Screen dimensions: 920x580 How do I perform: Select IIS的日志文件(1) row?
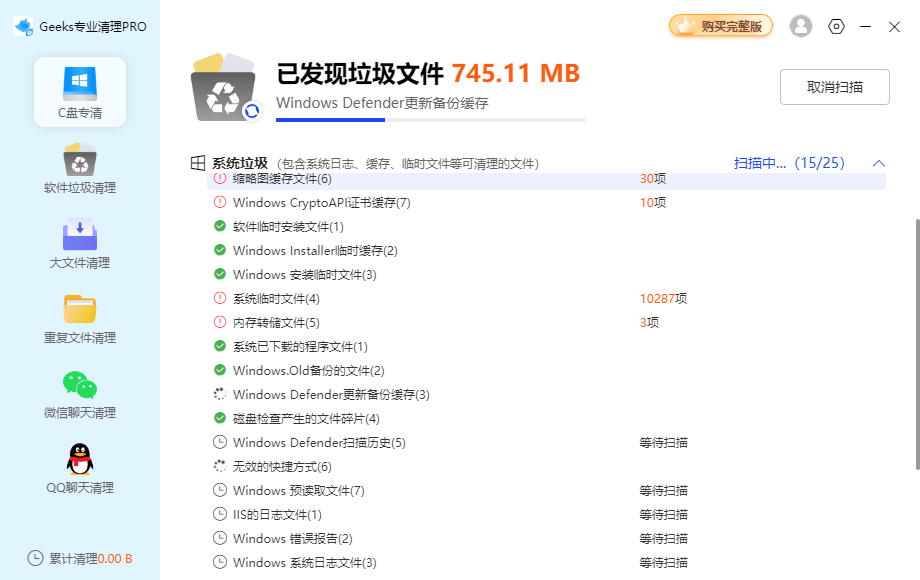point(546,515)
